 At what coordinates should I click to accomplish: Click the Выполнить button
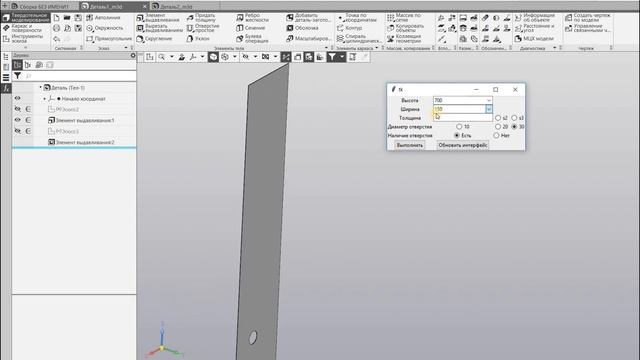(x=410, y=145)
